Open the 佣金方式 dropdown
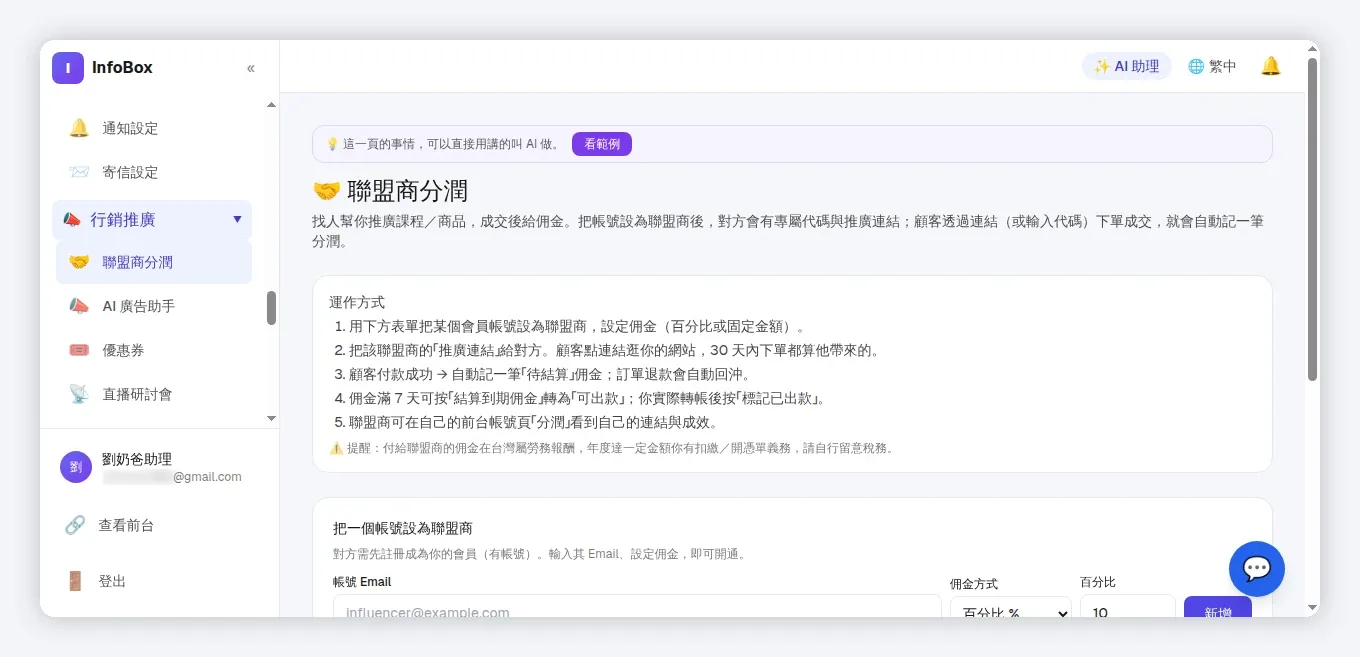The width and height of the screenshot is (1360, 657). click(1010, 607)
